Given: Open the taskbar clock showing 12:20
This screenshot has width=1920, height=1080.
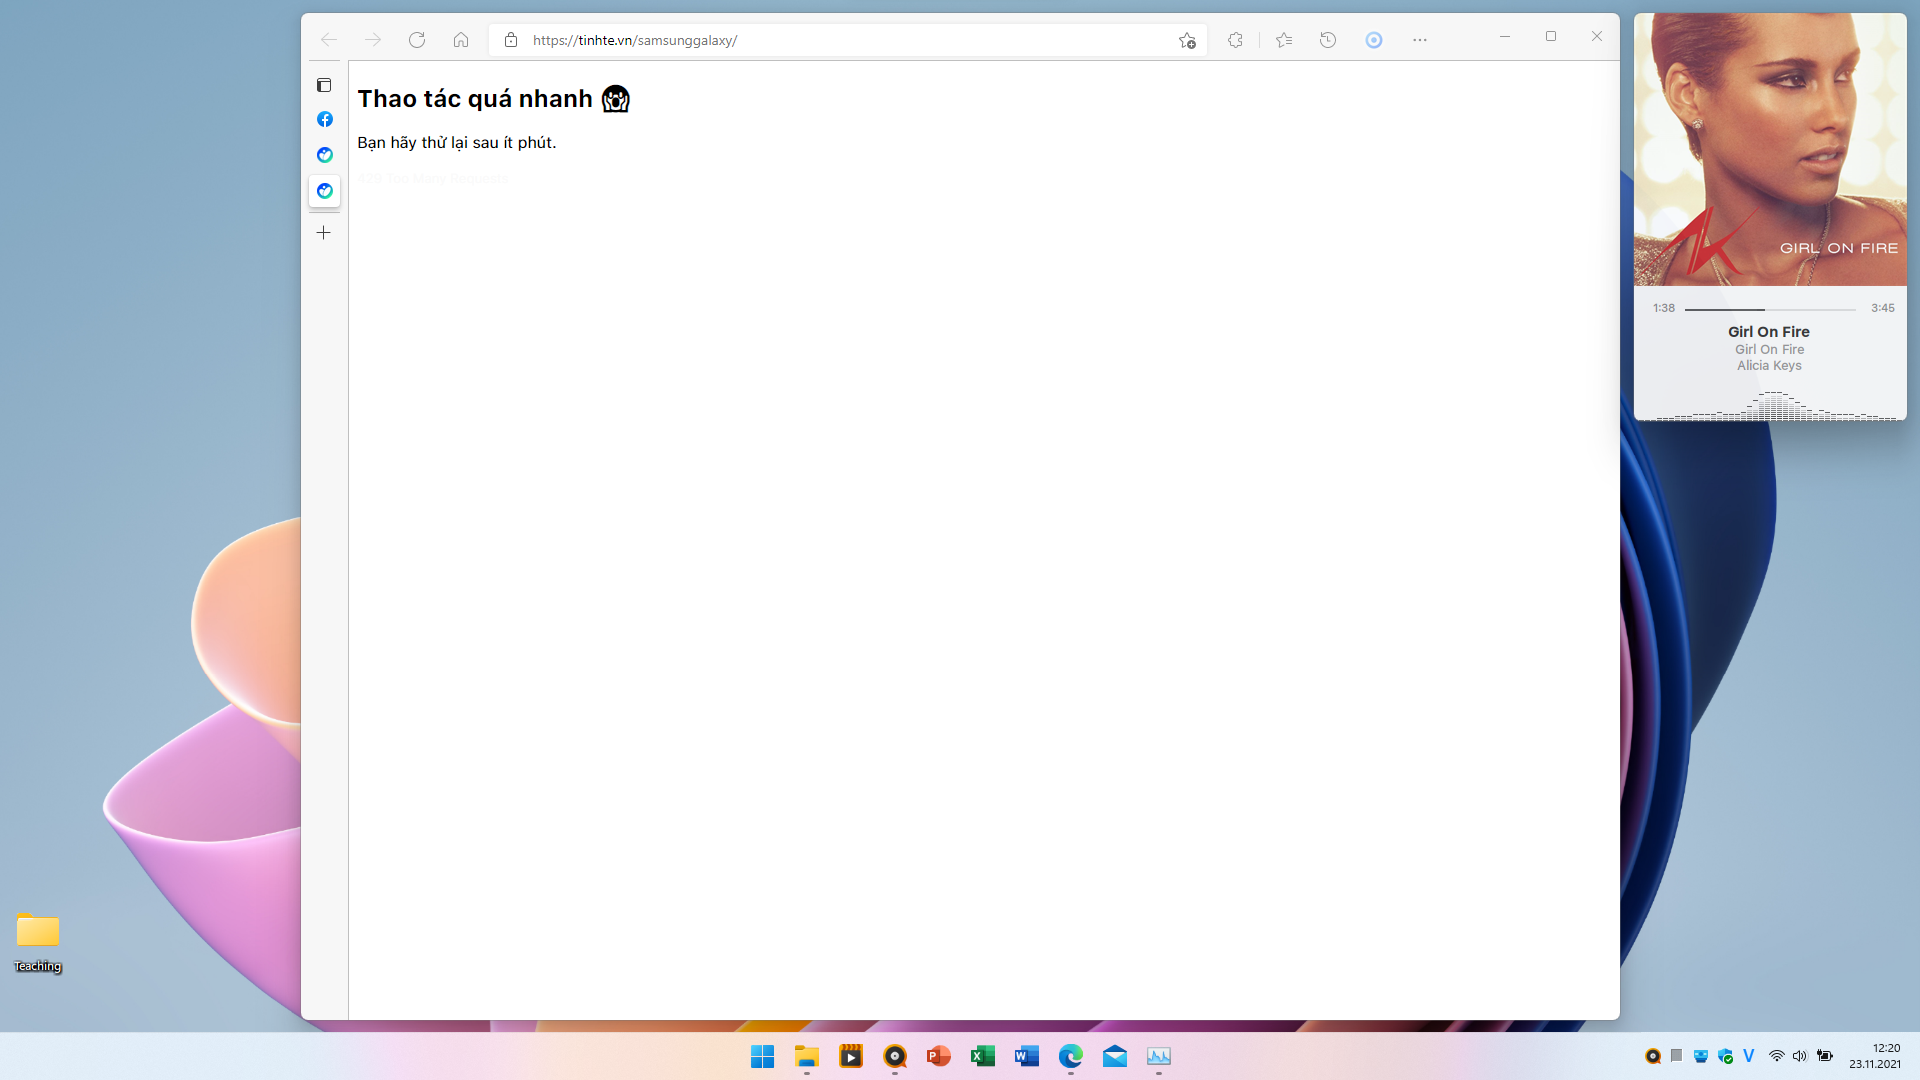Looking at the screenshot, I should pos(1875,1056).
